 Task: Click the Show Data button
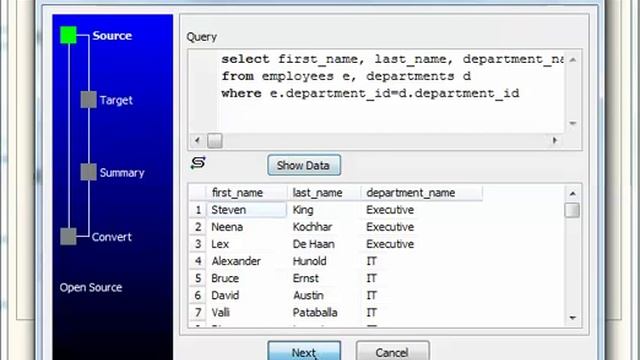coord(304,165)
